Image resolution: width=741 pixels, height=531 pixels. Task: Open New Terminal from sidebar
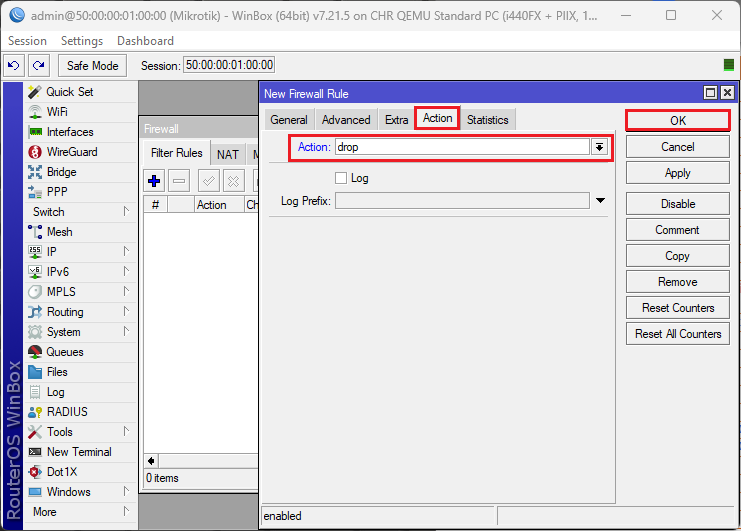(x=81, y=452)
